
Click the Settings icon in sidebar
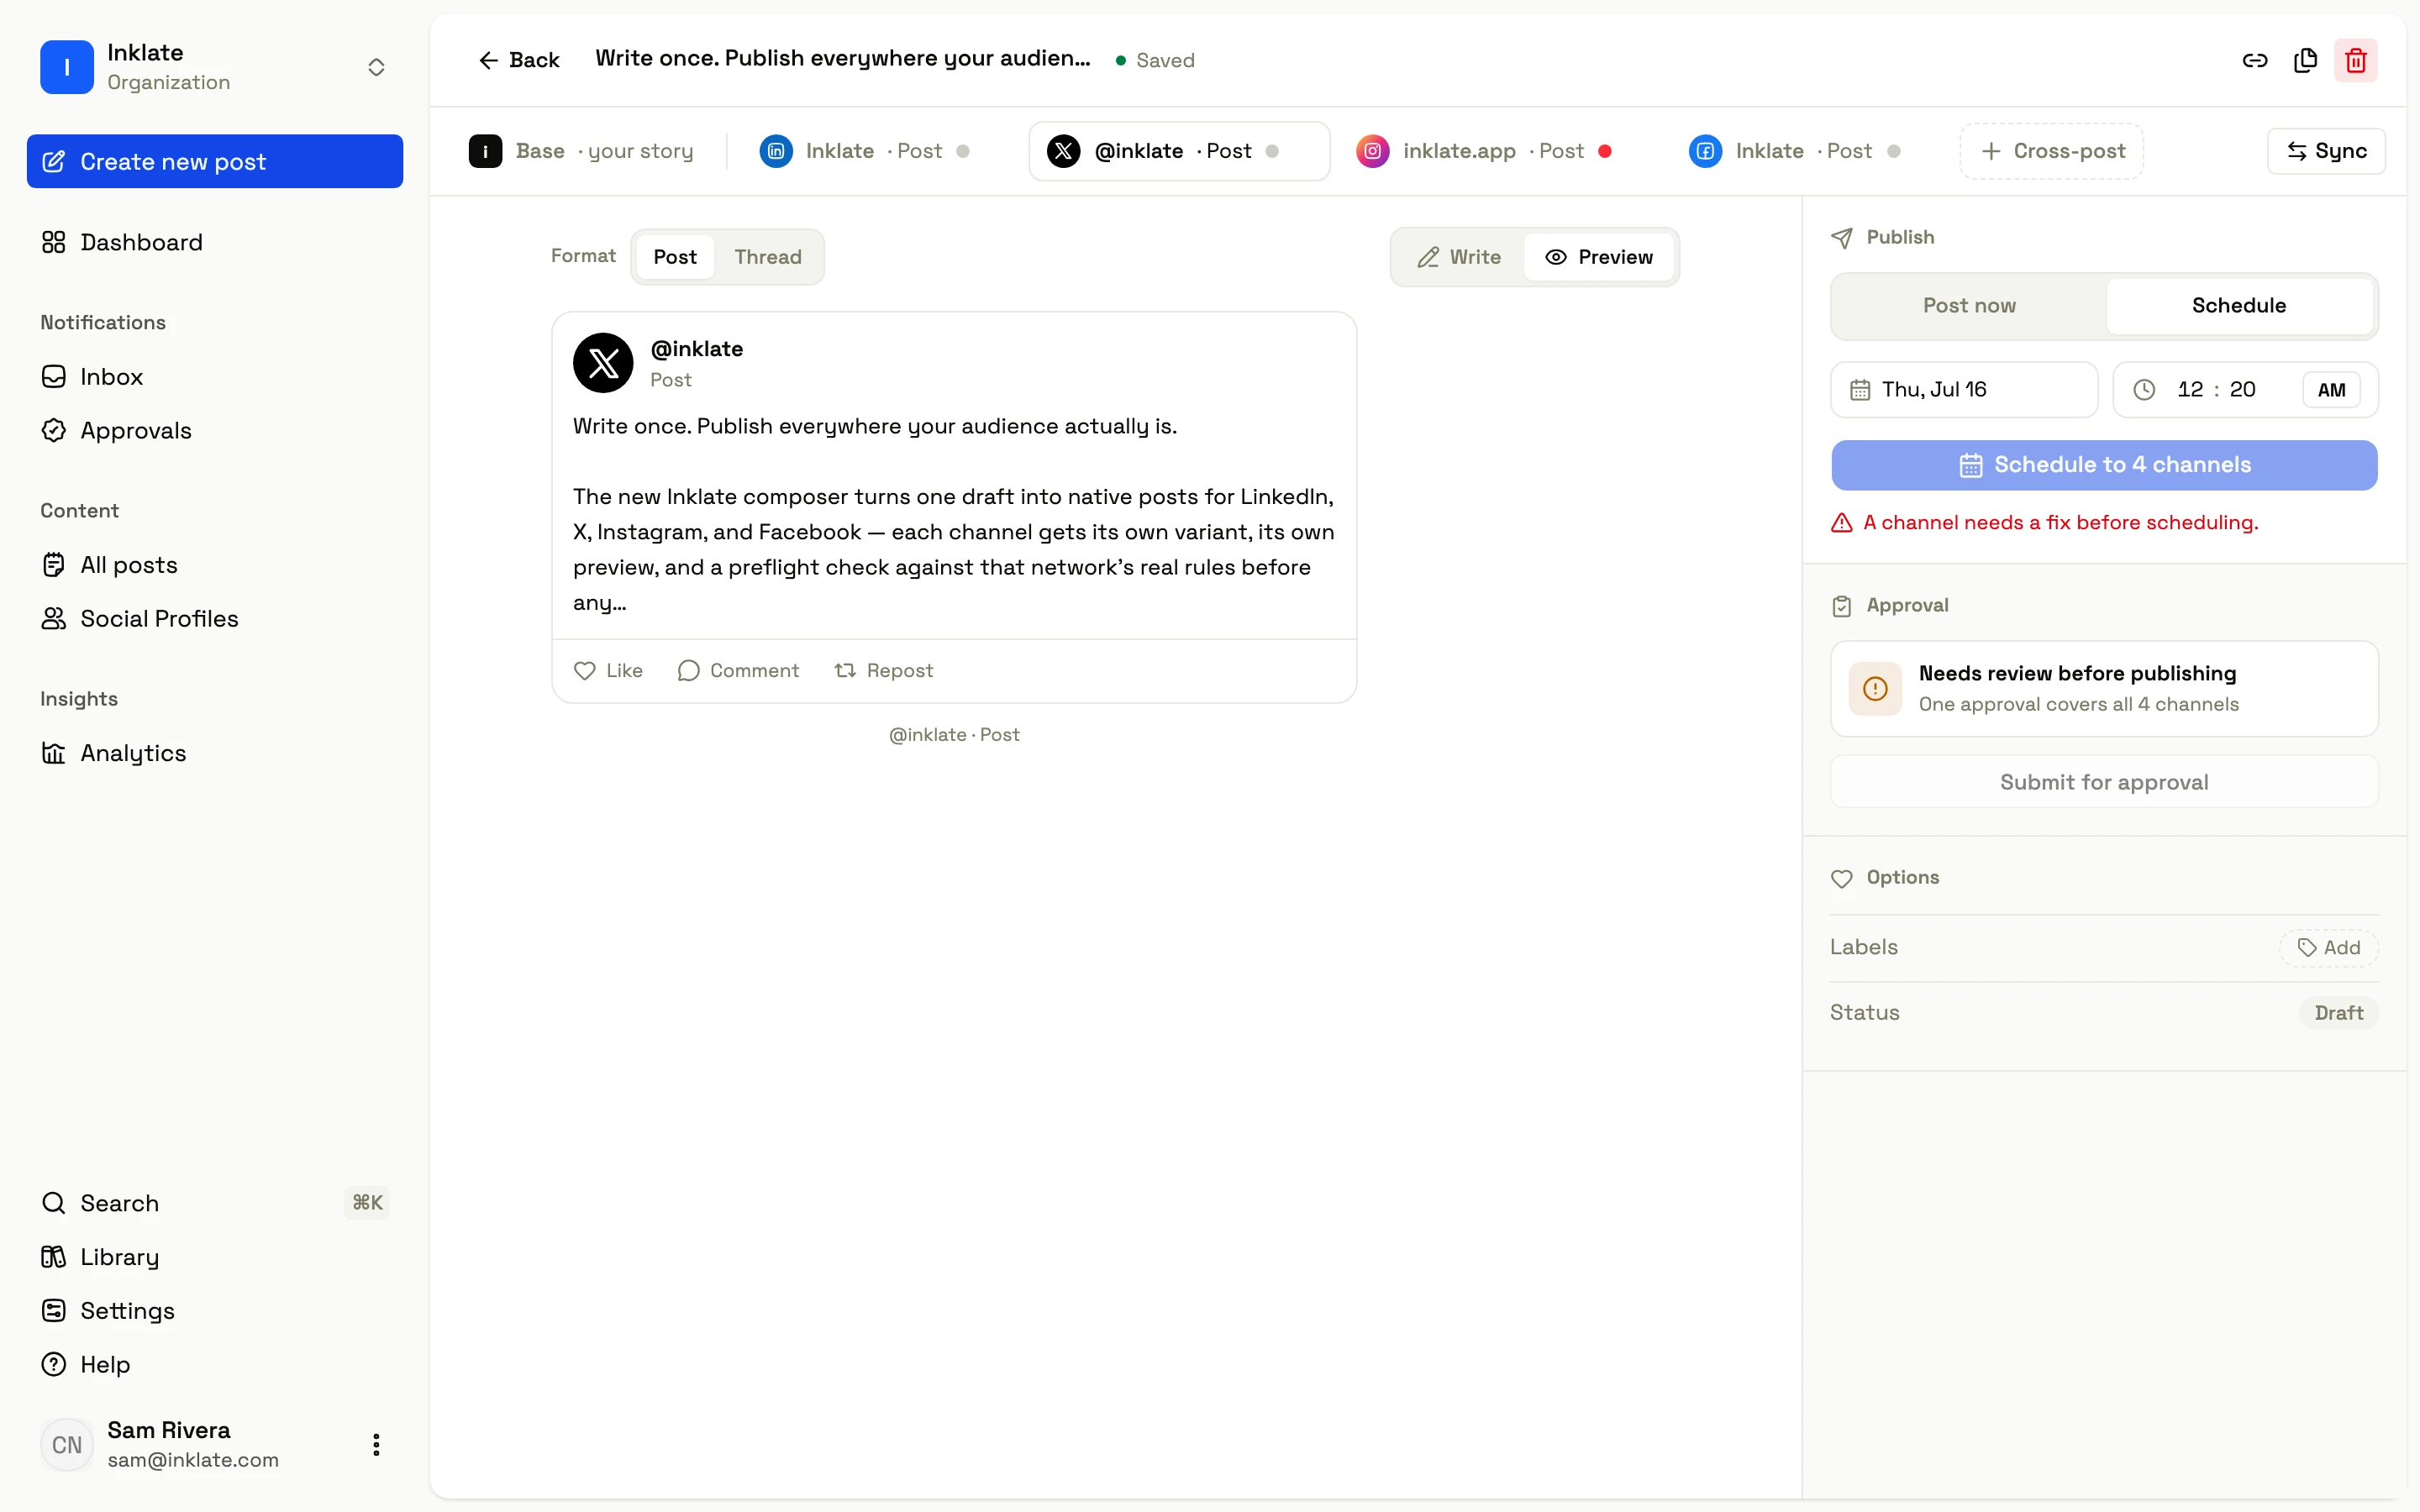54,1310
